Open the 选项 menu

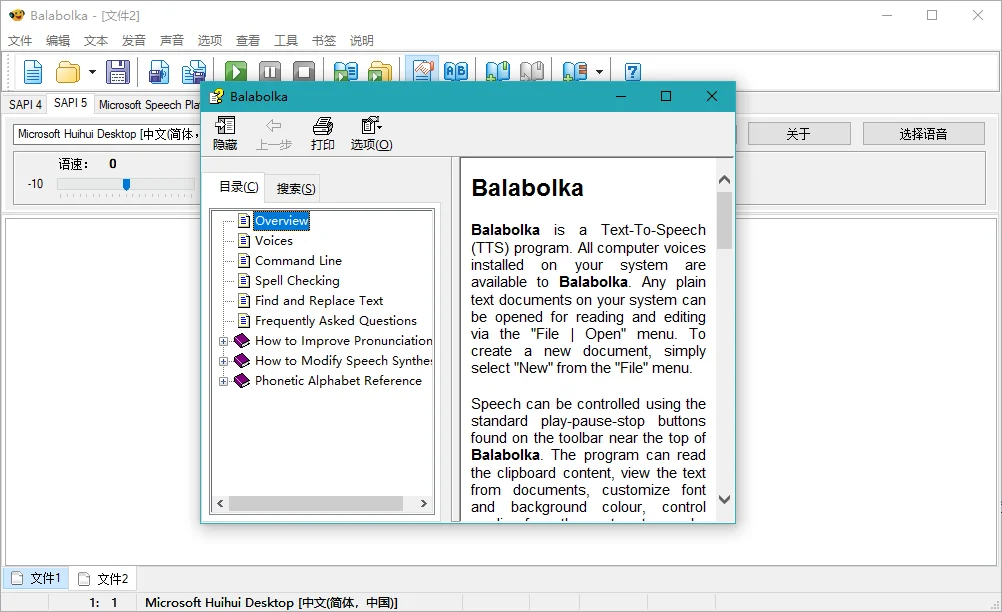pos(210,41)
